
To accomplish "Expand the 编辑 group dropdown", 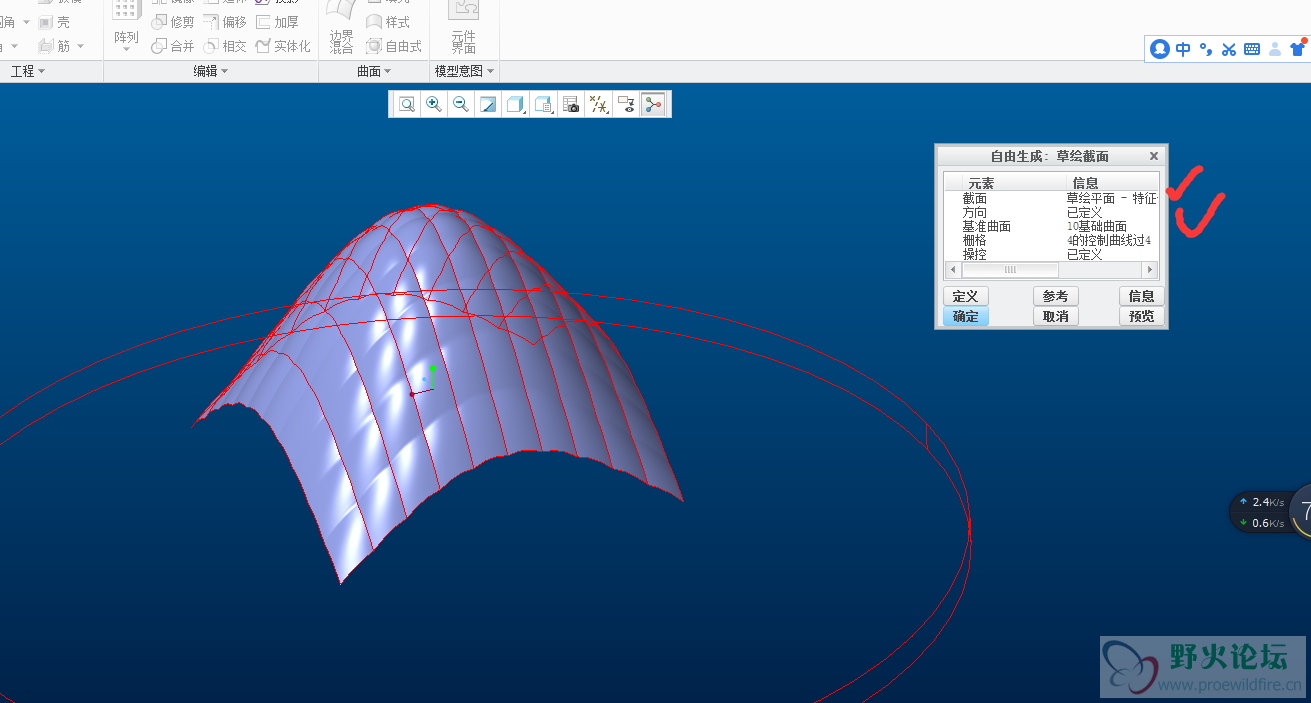I will [211, 71].
